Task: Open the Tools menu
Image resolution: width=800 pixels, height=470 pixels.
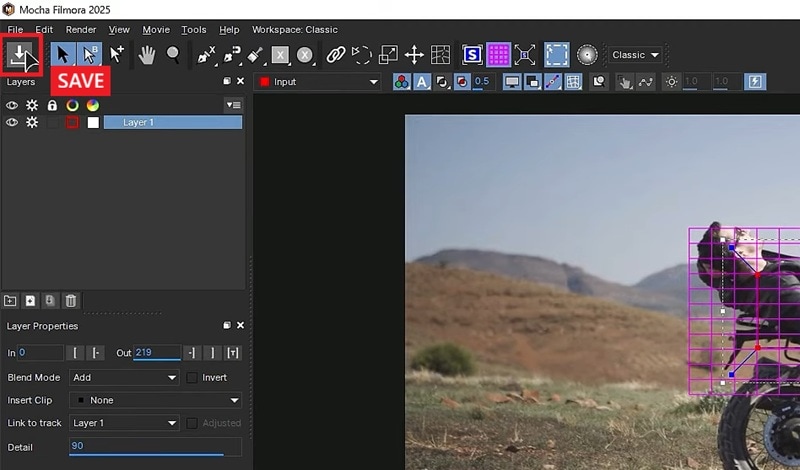Action: pos(194,30)
